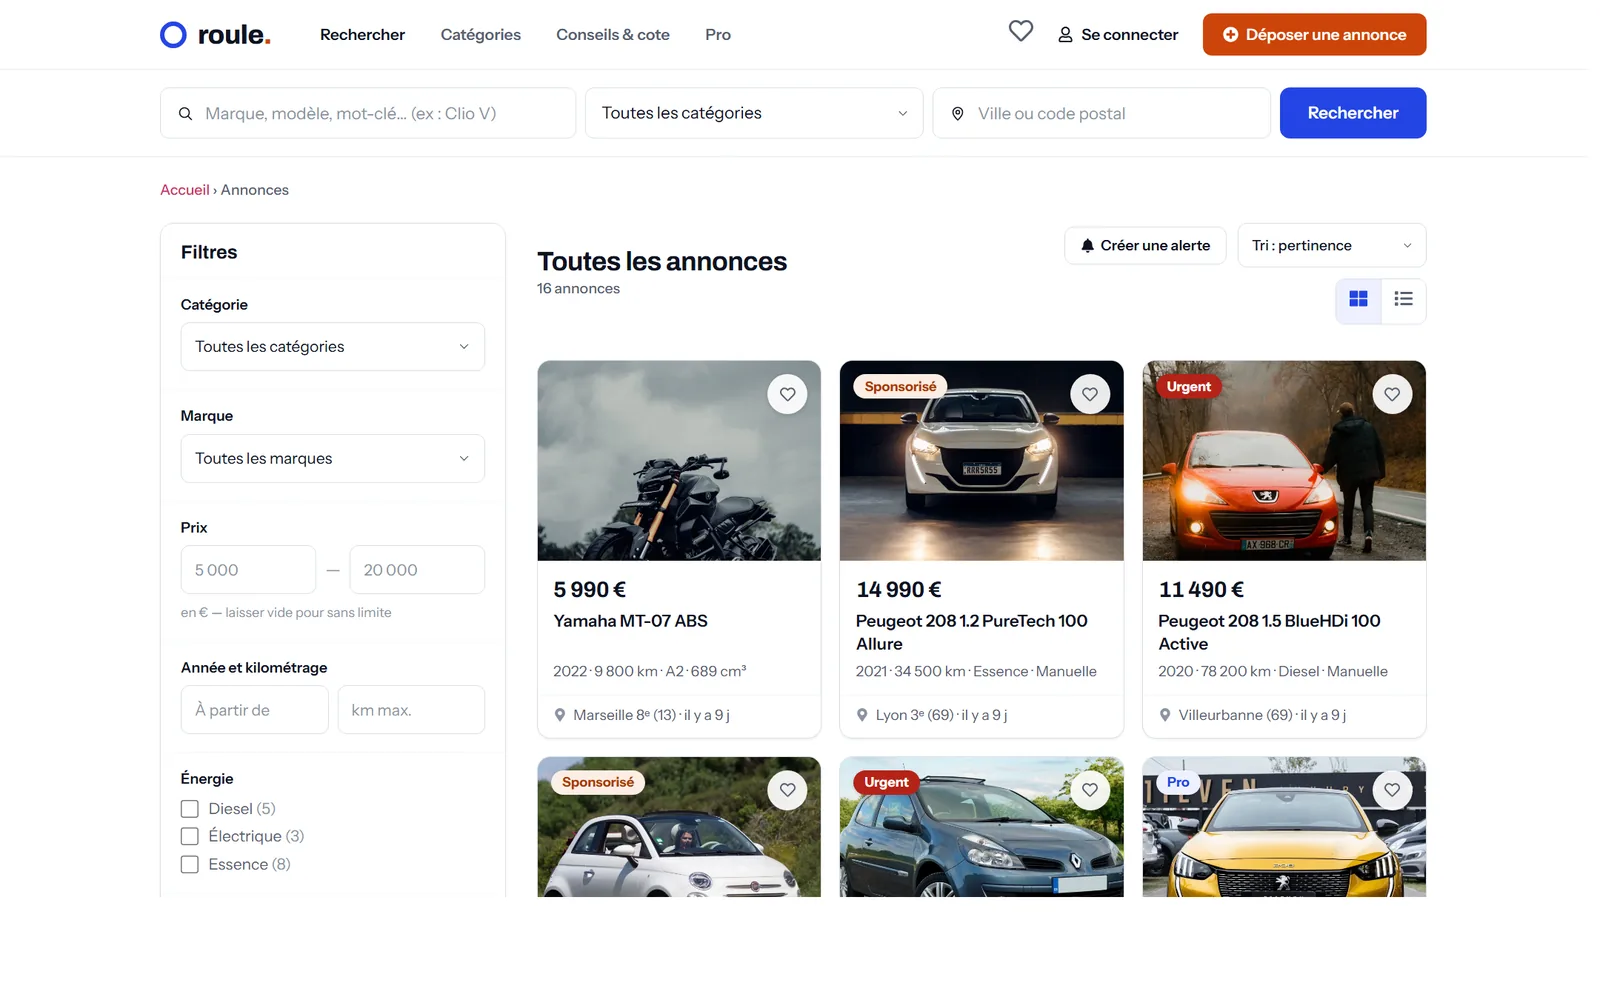Open the blue Renault Clio photo
This screenshot has width=1600, height=1000.
pyautogui.click(x=982, y=827)
